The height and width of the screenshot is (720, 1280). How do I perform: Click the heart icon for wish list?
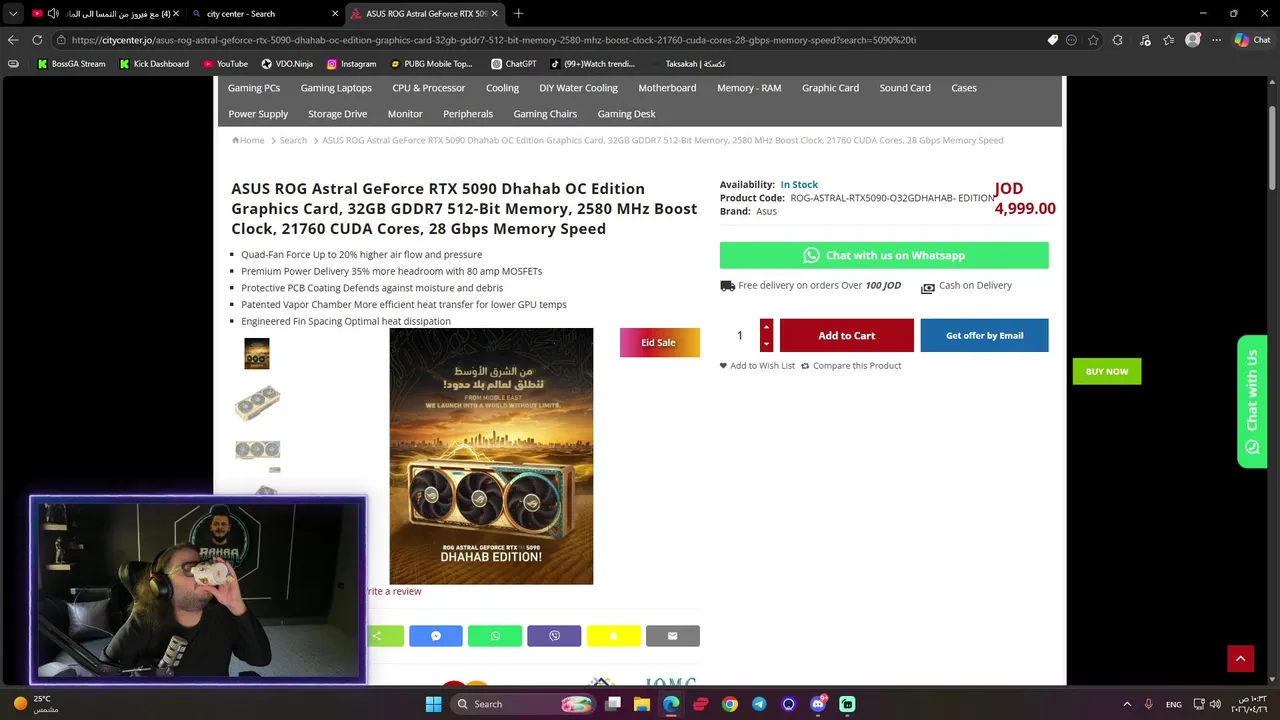click(723, 365)
